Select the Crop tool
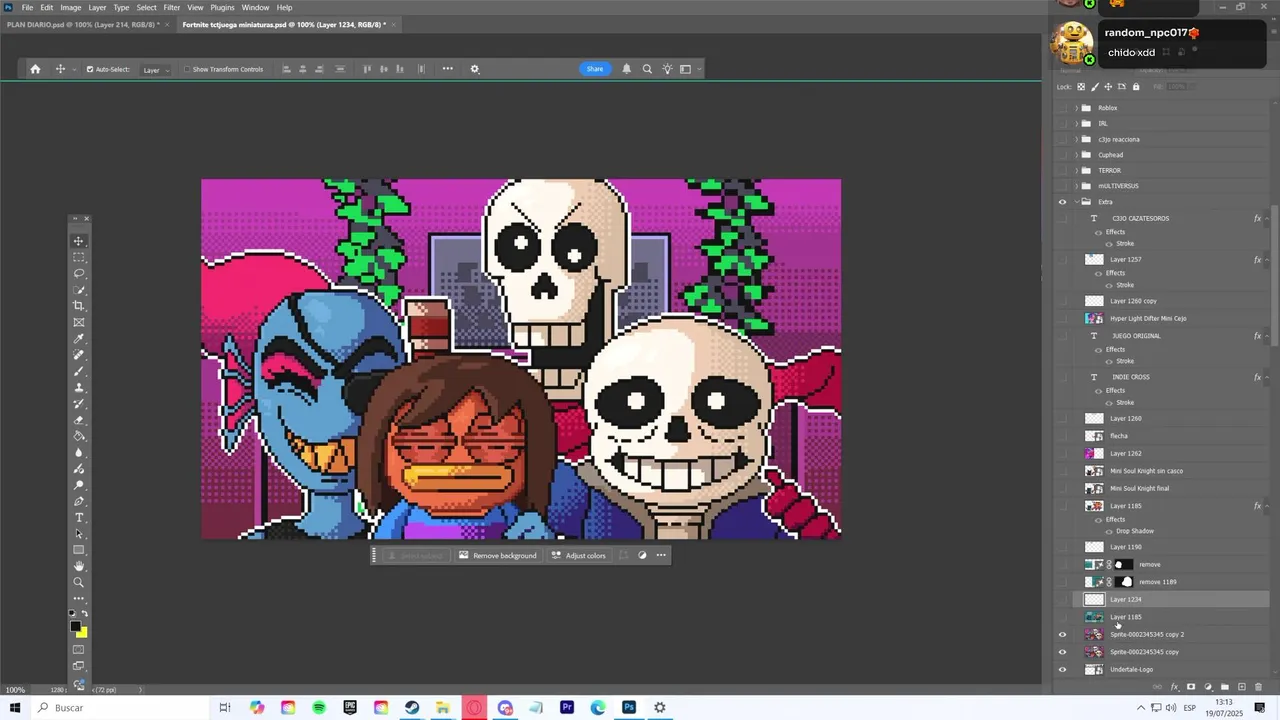 pos(79,306)
